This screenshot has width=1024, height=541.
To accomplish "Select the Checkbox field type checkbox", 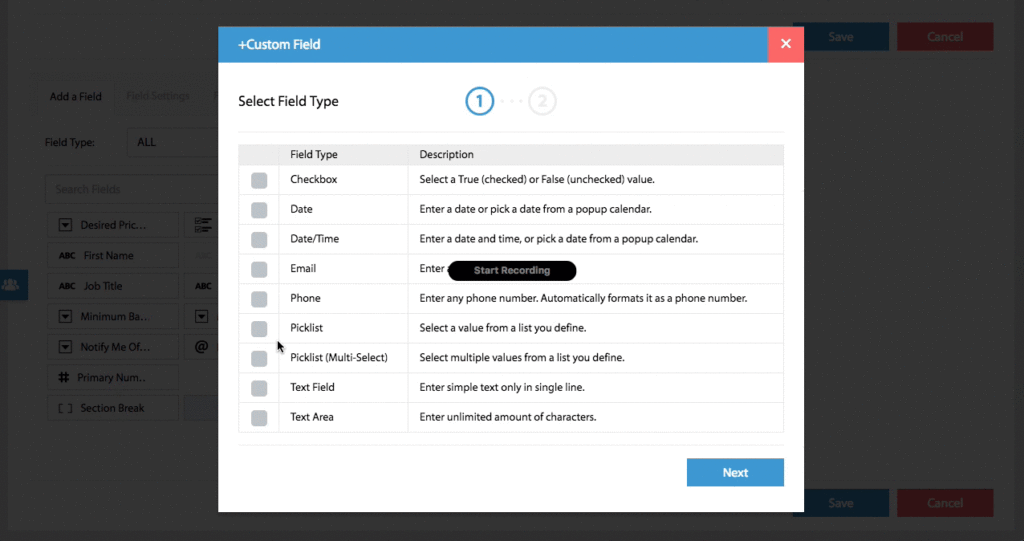I will (x=259, y=180).
